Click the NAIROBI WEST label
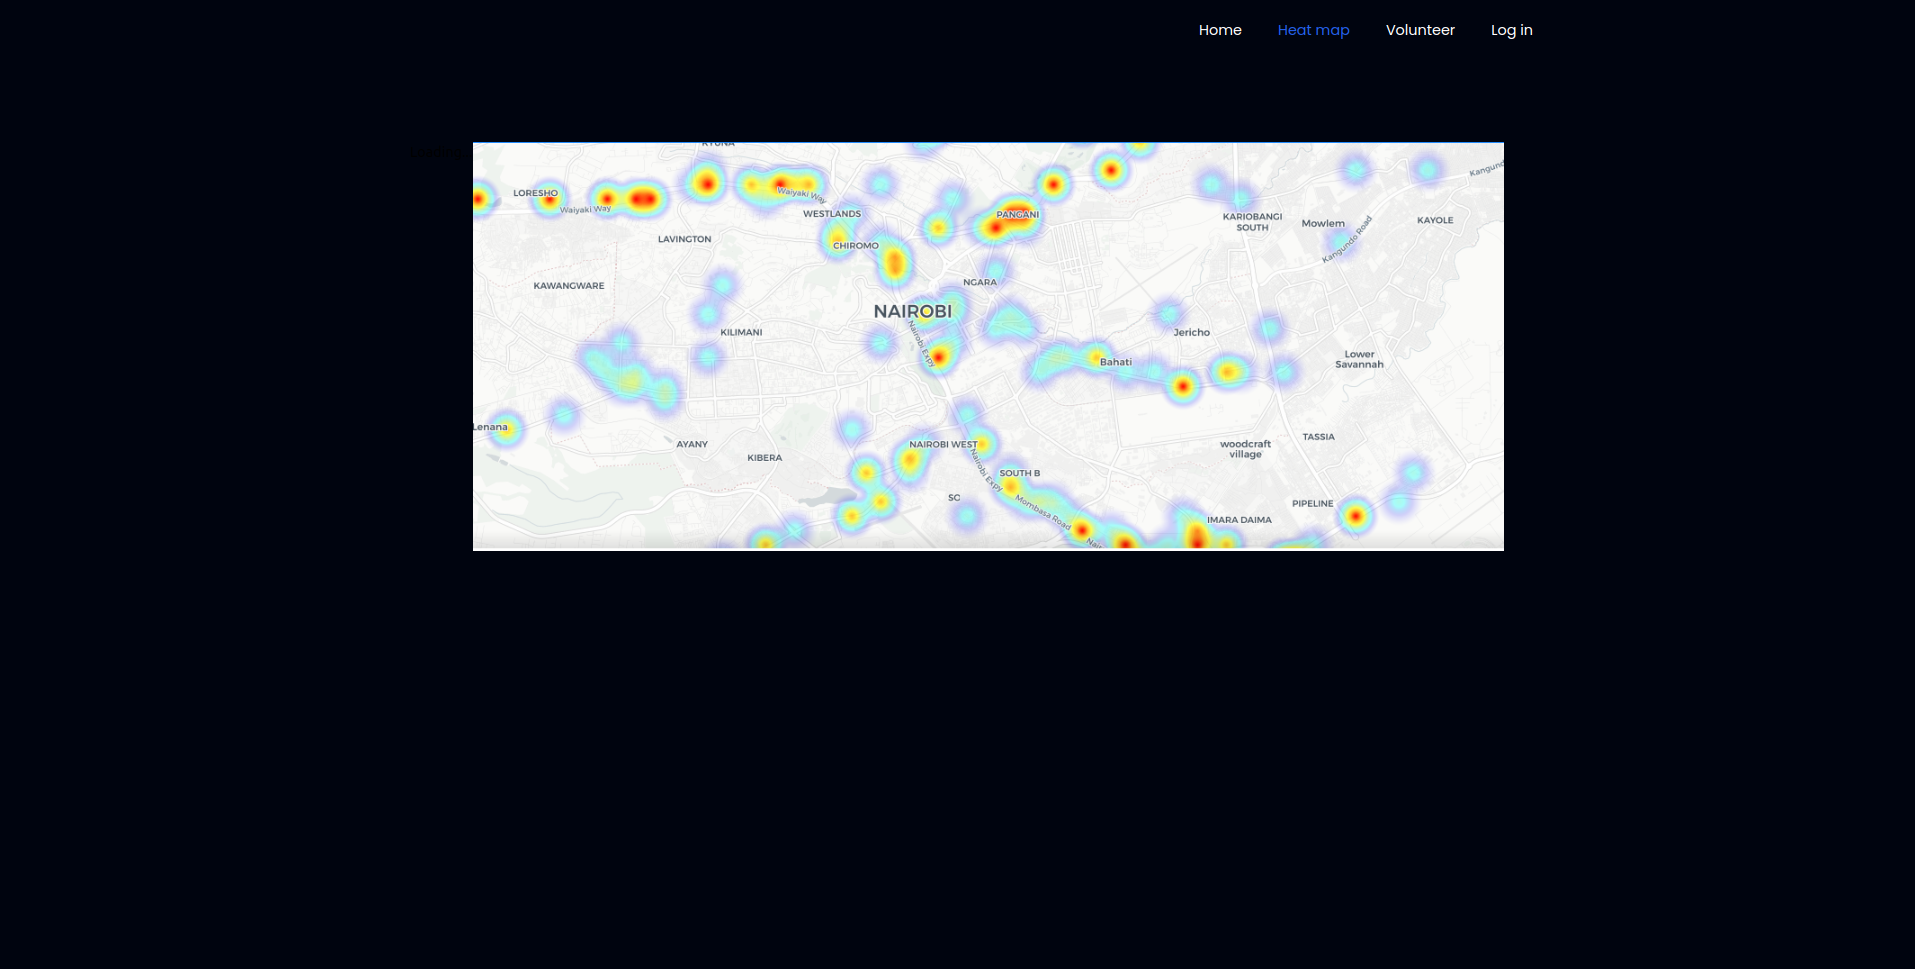This screenshot has height=969, width=1915. tap(943, 445)
